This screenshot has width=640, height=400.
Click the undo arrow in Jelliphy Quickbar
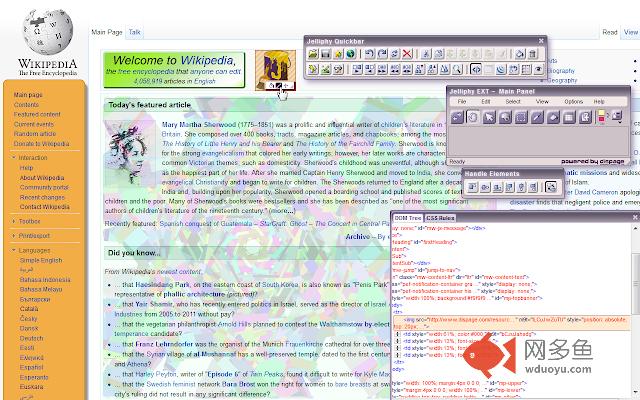(370, 54)
